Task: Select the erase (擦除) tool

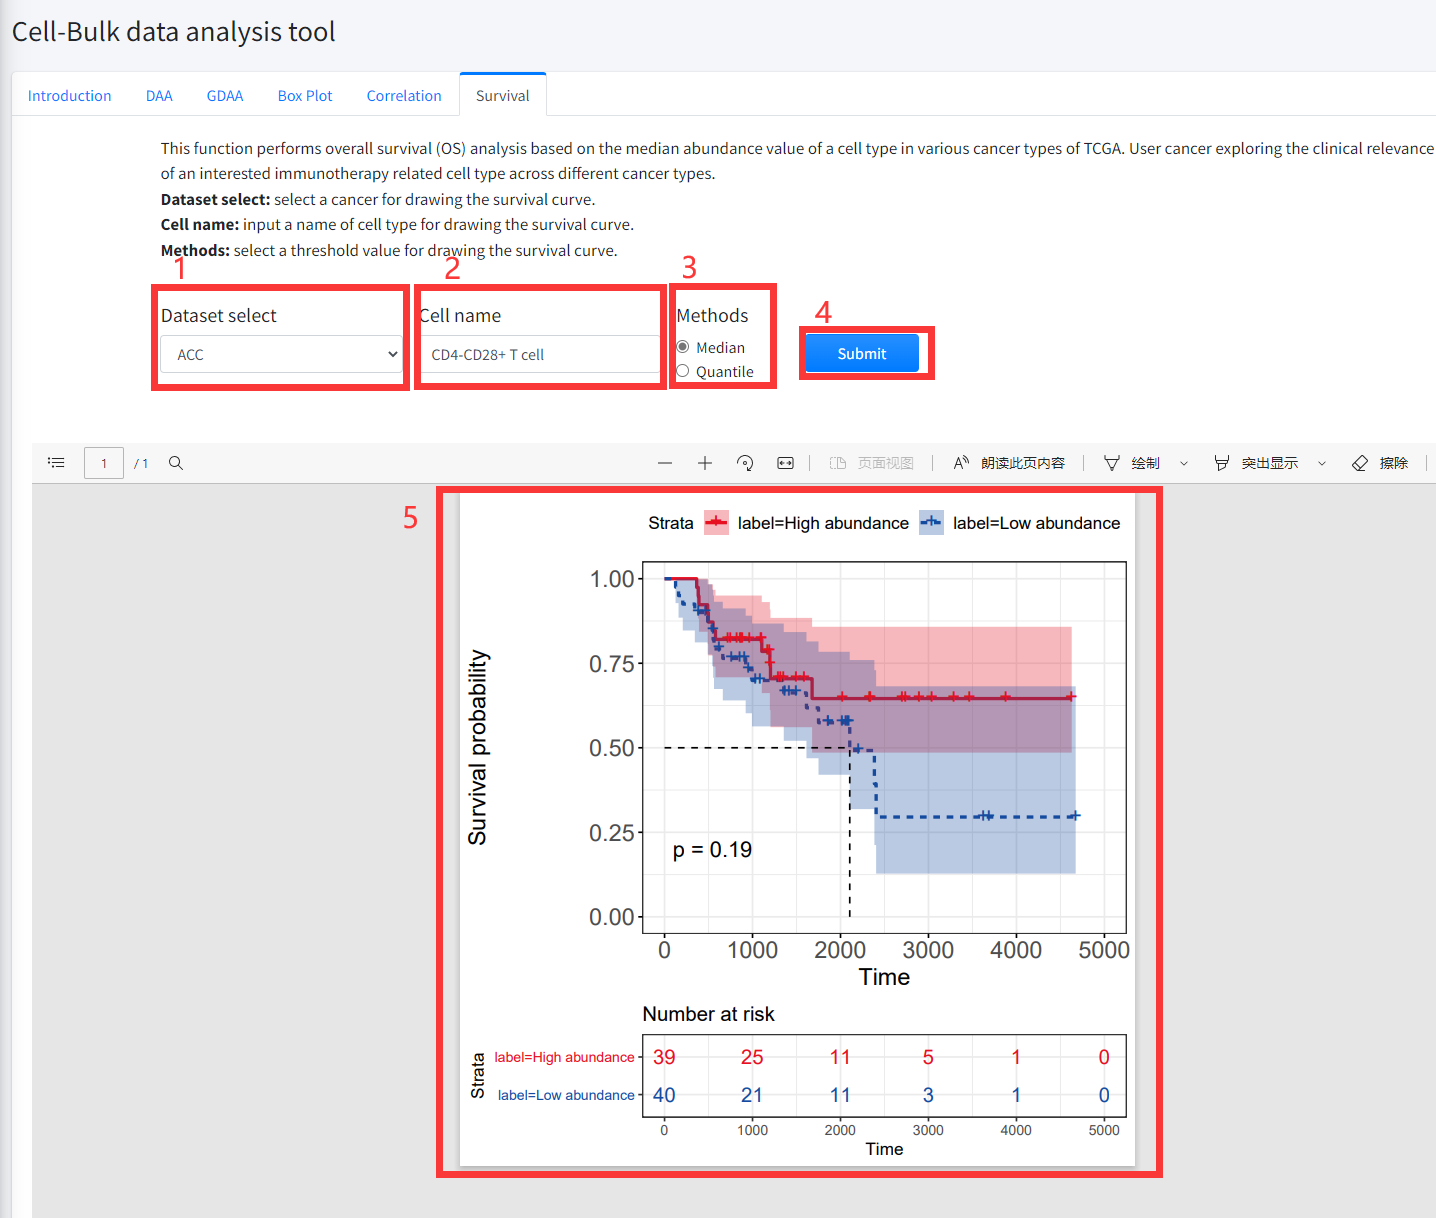Action: pyautogui.click(x=1380, y=463)
